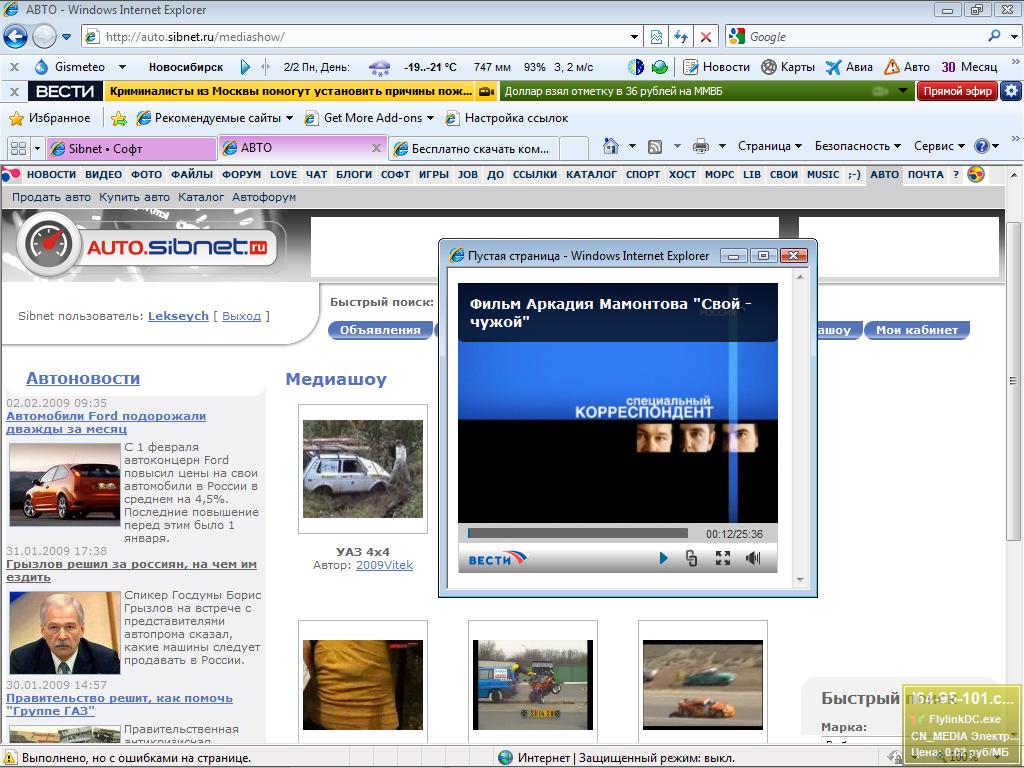Click the Print icon in the command bar

click(701, 146)
